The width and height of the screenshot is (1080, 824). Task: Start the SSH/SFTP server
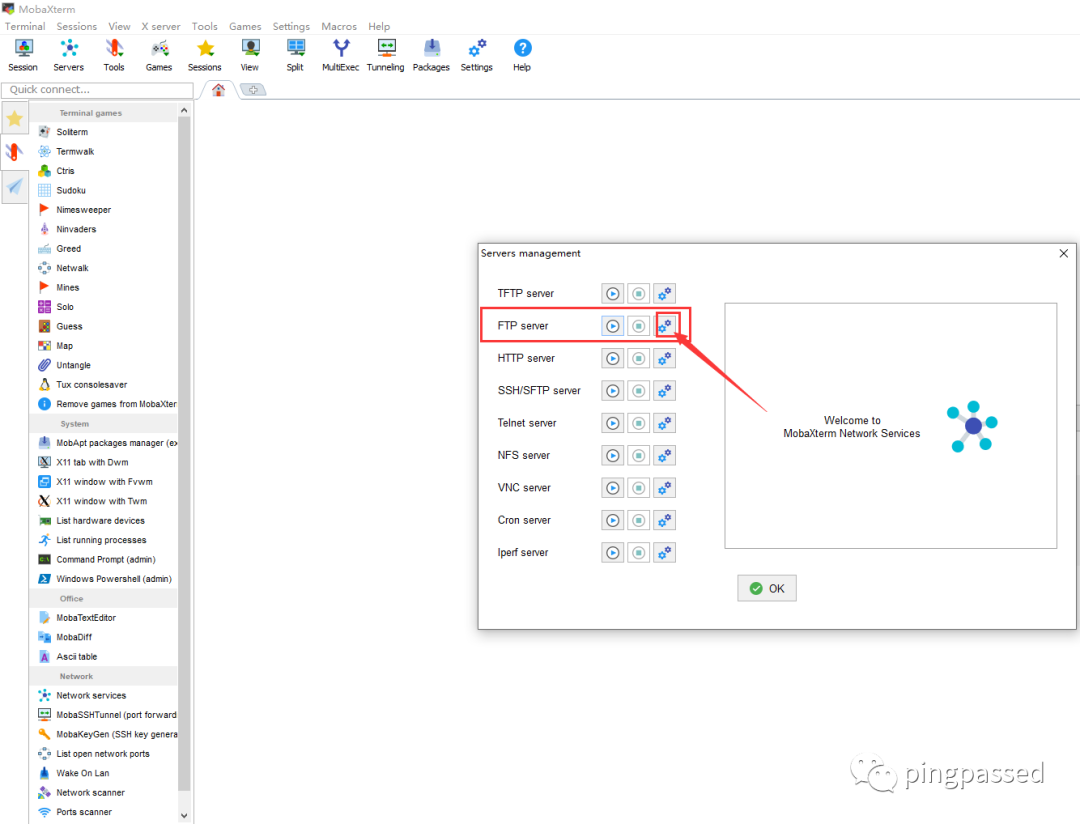612,391
